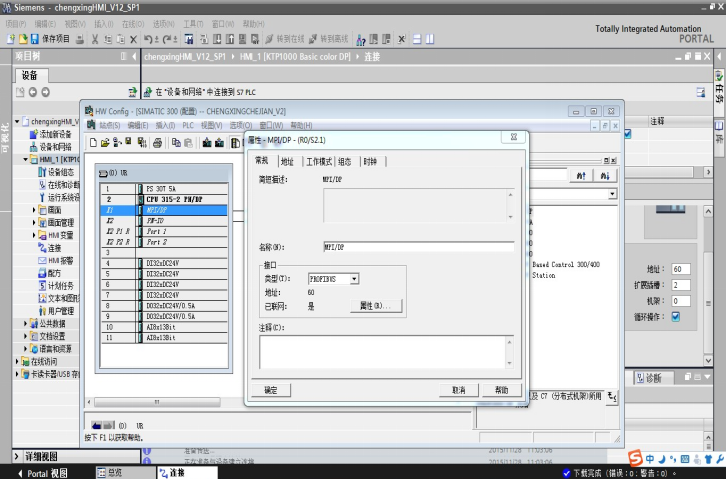
Task: Click the Undo arrow in TIA toolbar
Action: [x=147, y=38]
